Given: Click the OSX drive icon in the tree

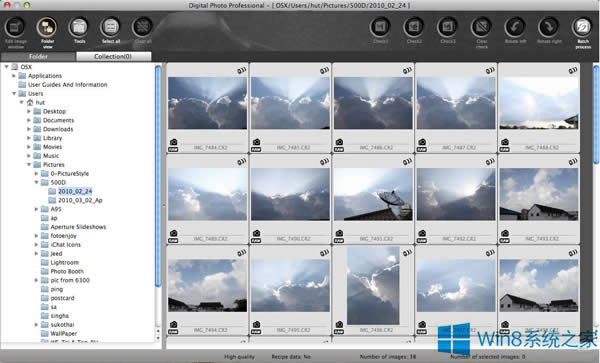Looking at the screenshot, I should [15, 67].
